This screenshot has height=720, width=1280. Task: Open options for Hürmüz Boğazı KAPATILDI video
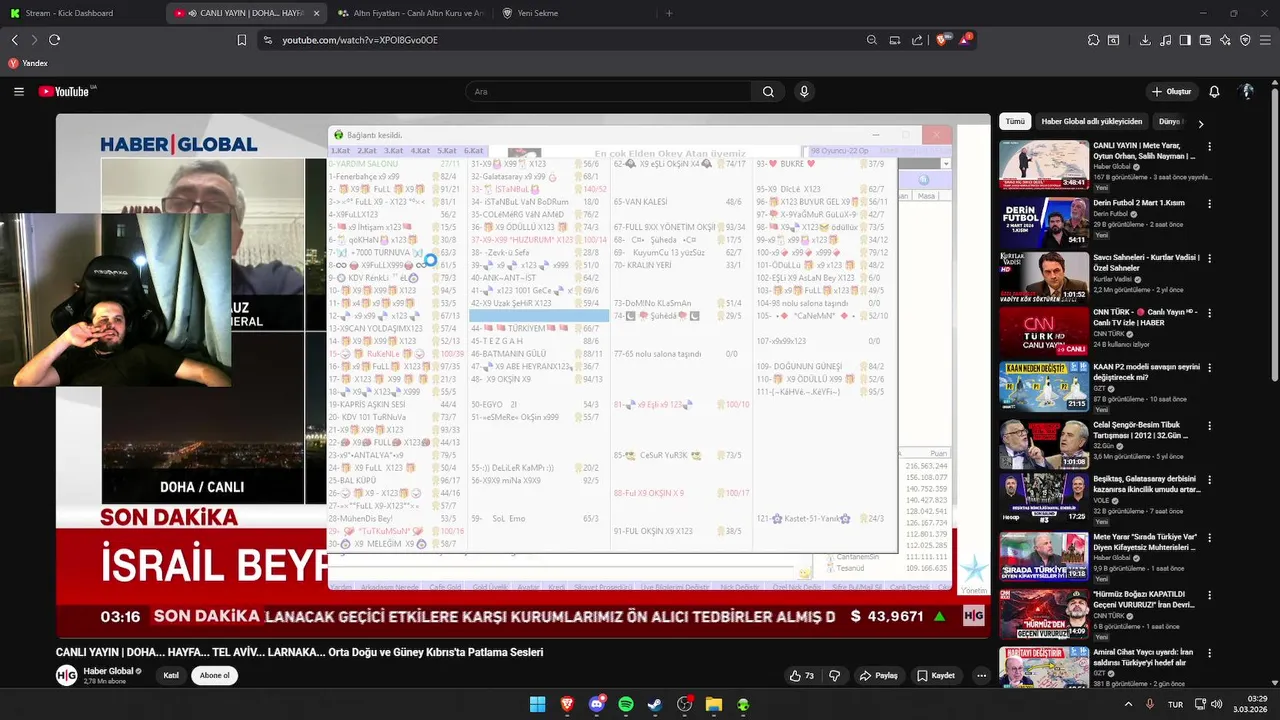1209,594
